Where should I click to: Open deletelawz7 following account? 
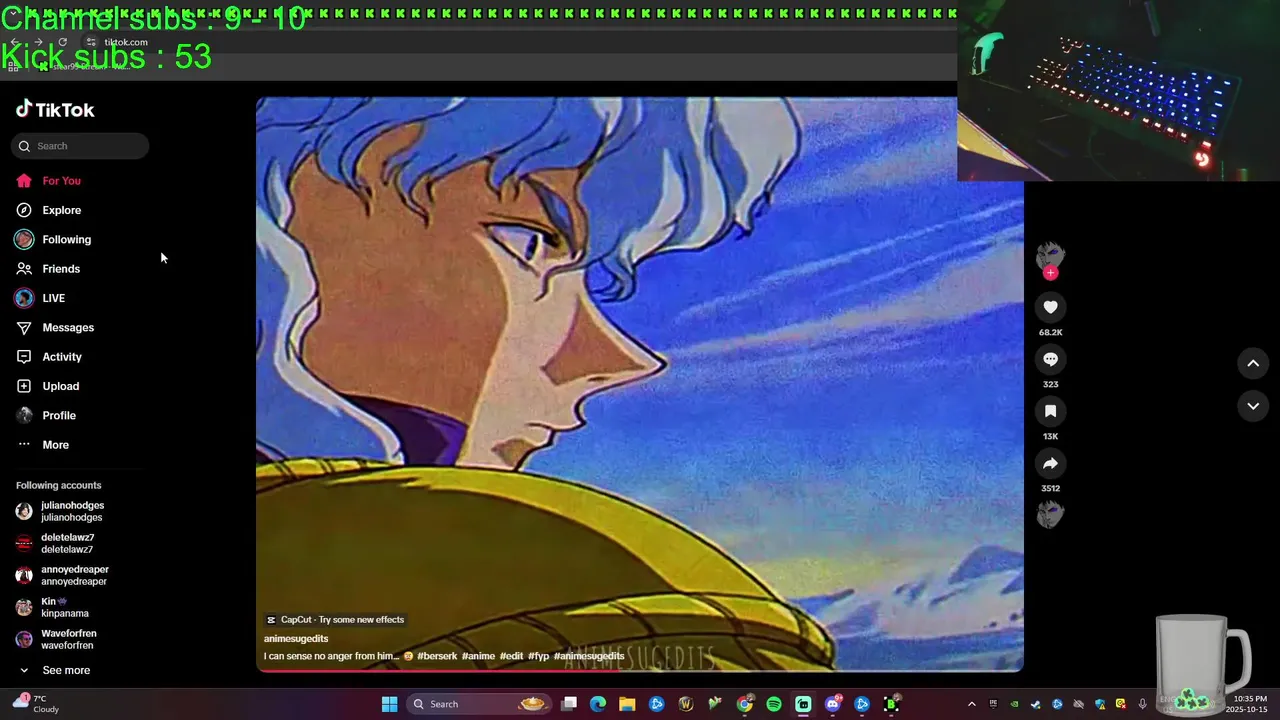point(56,543)
